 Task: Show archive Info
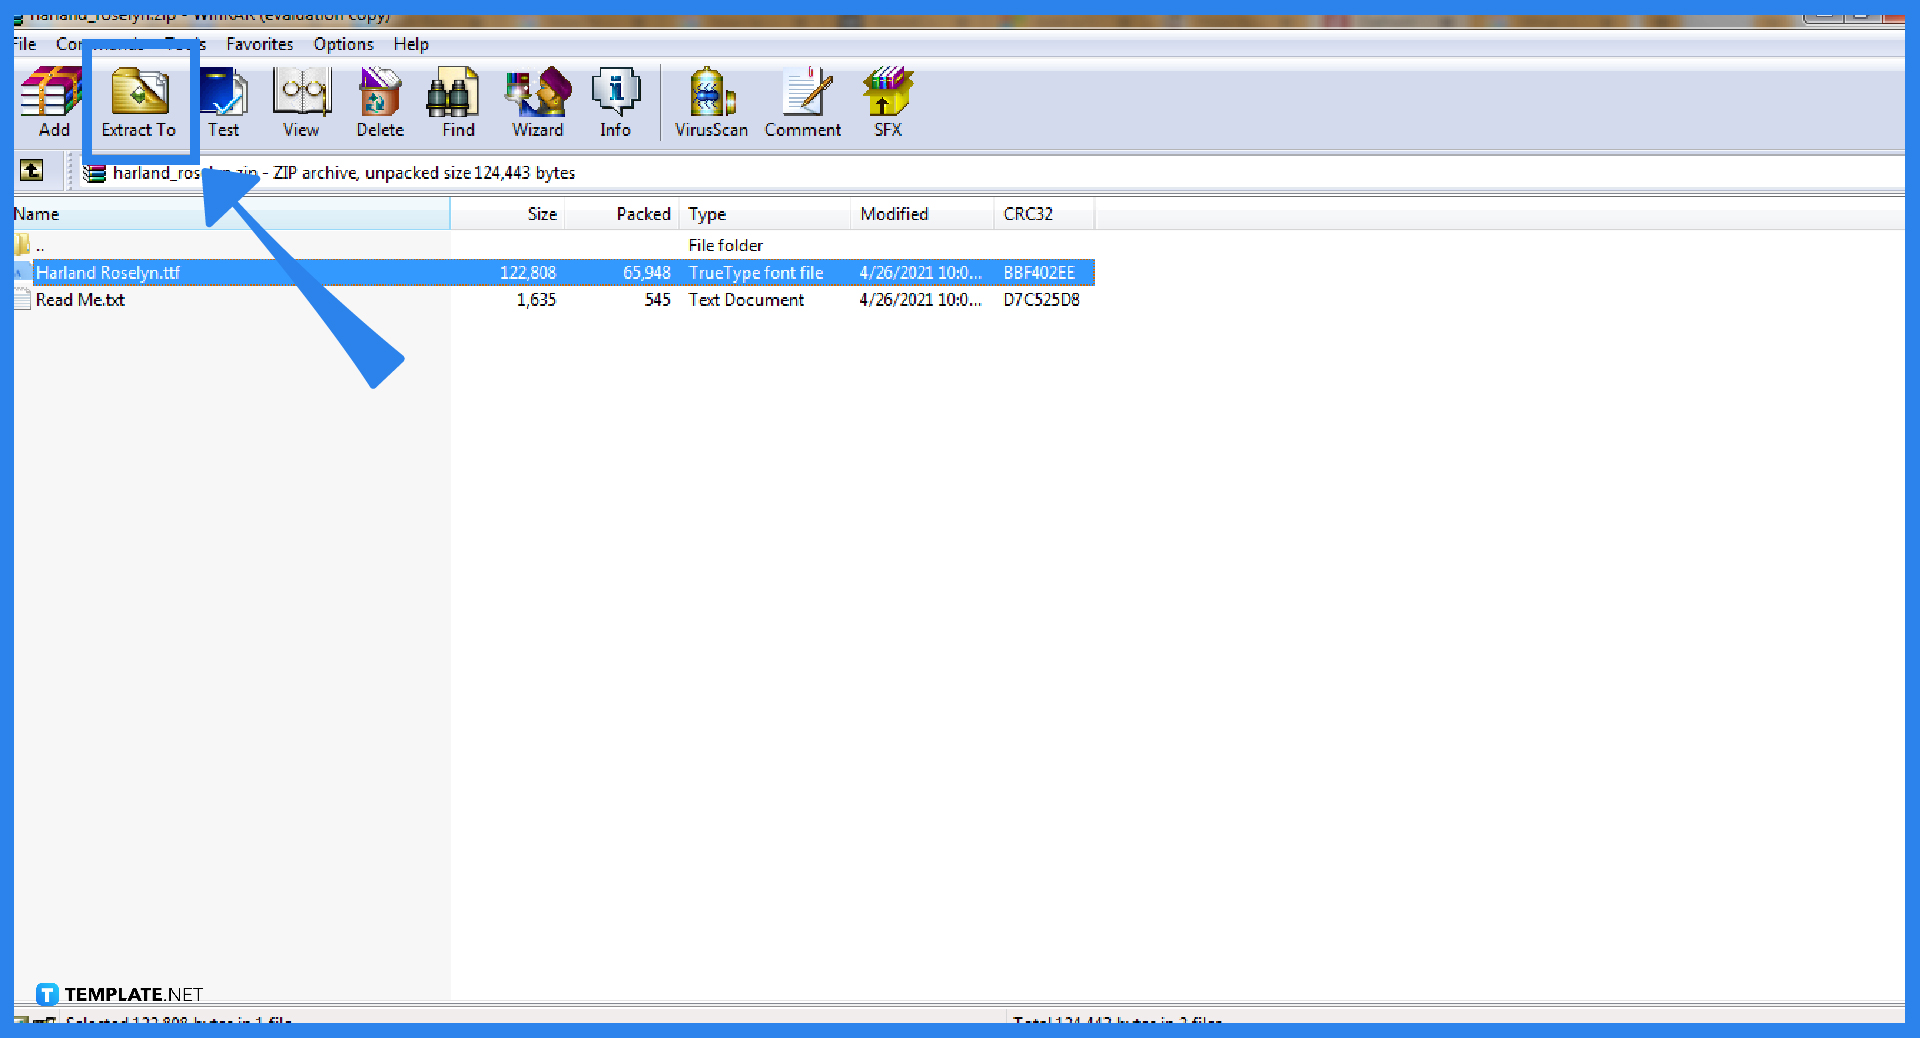click(615, 102)
